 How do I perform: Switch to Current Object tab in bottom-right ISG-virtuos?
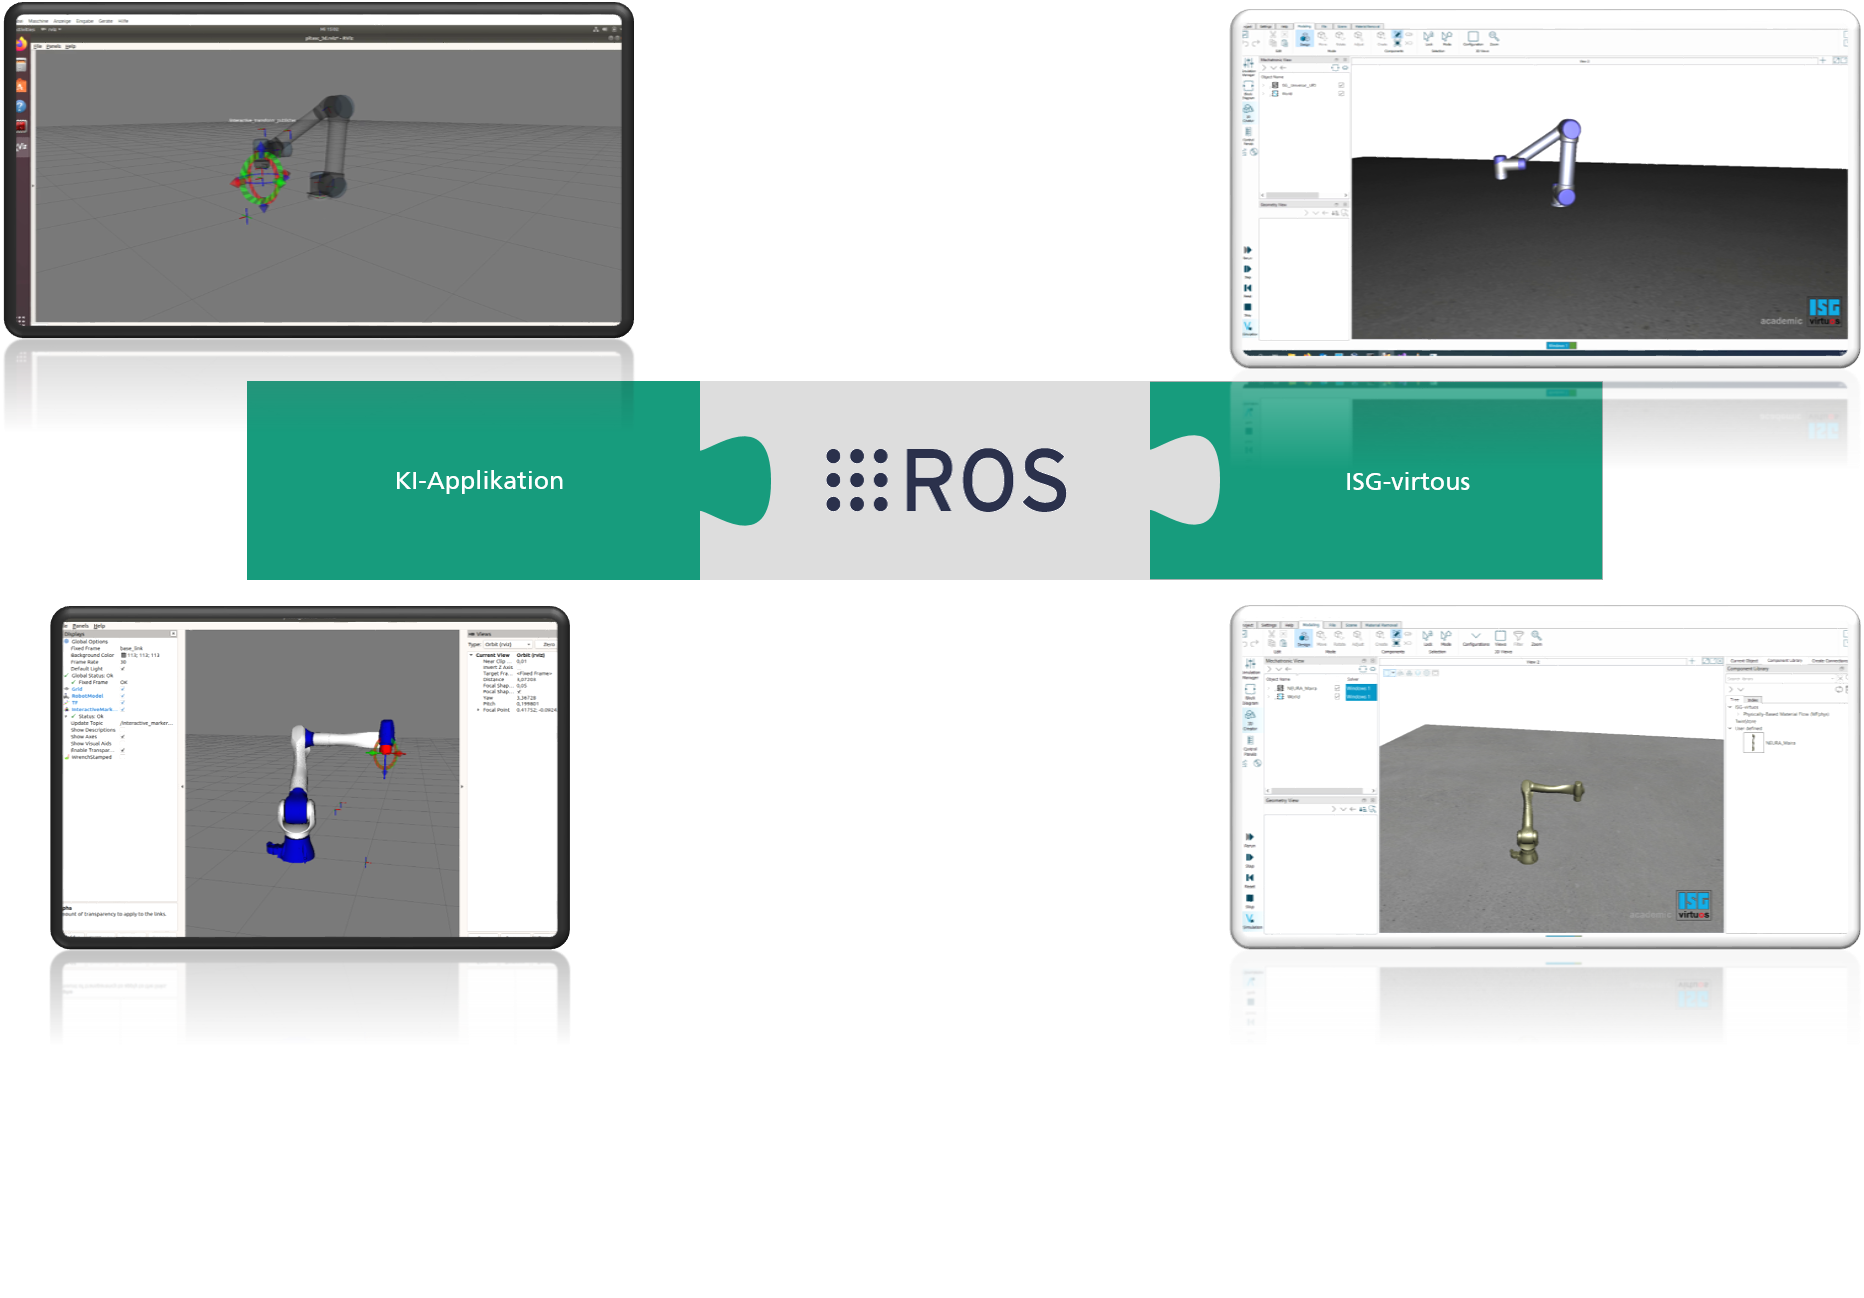[1744, 661]
